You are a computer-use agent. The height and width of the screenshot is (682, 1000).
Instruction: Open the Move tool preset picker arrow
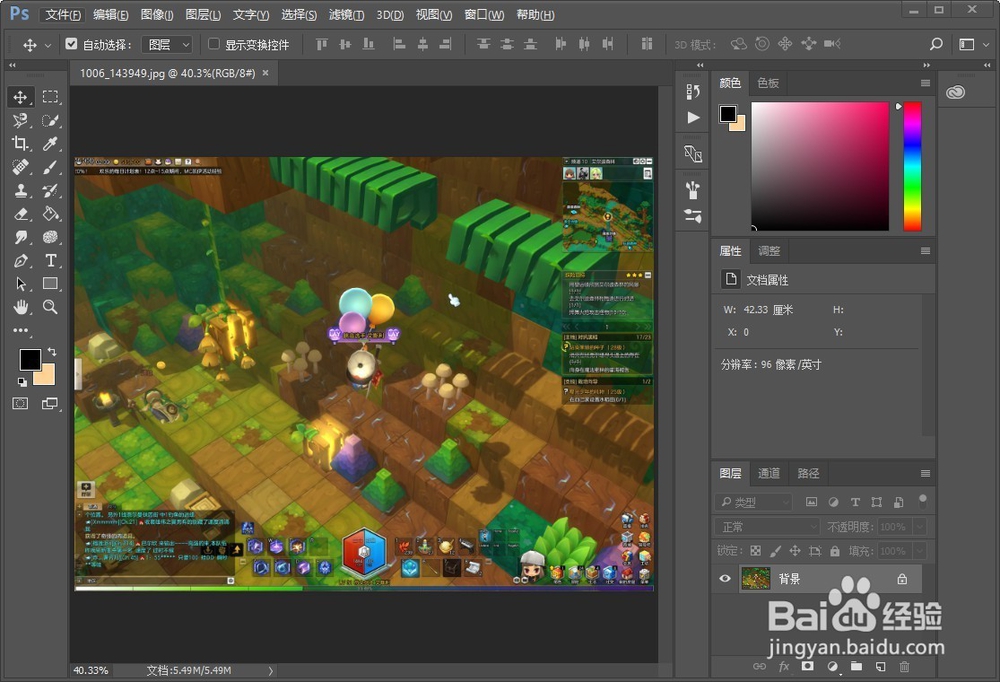47,45
